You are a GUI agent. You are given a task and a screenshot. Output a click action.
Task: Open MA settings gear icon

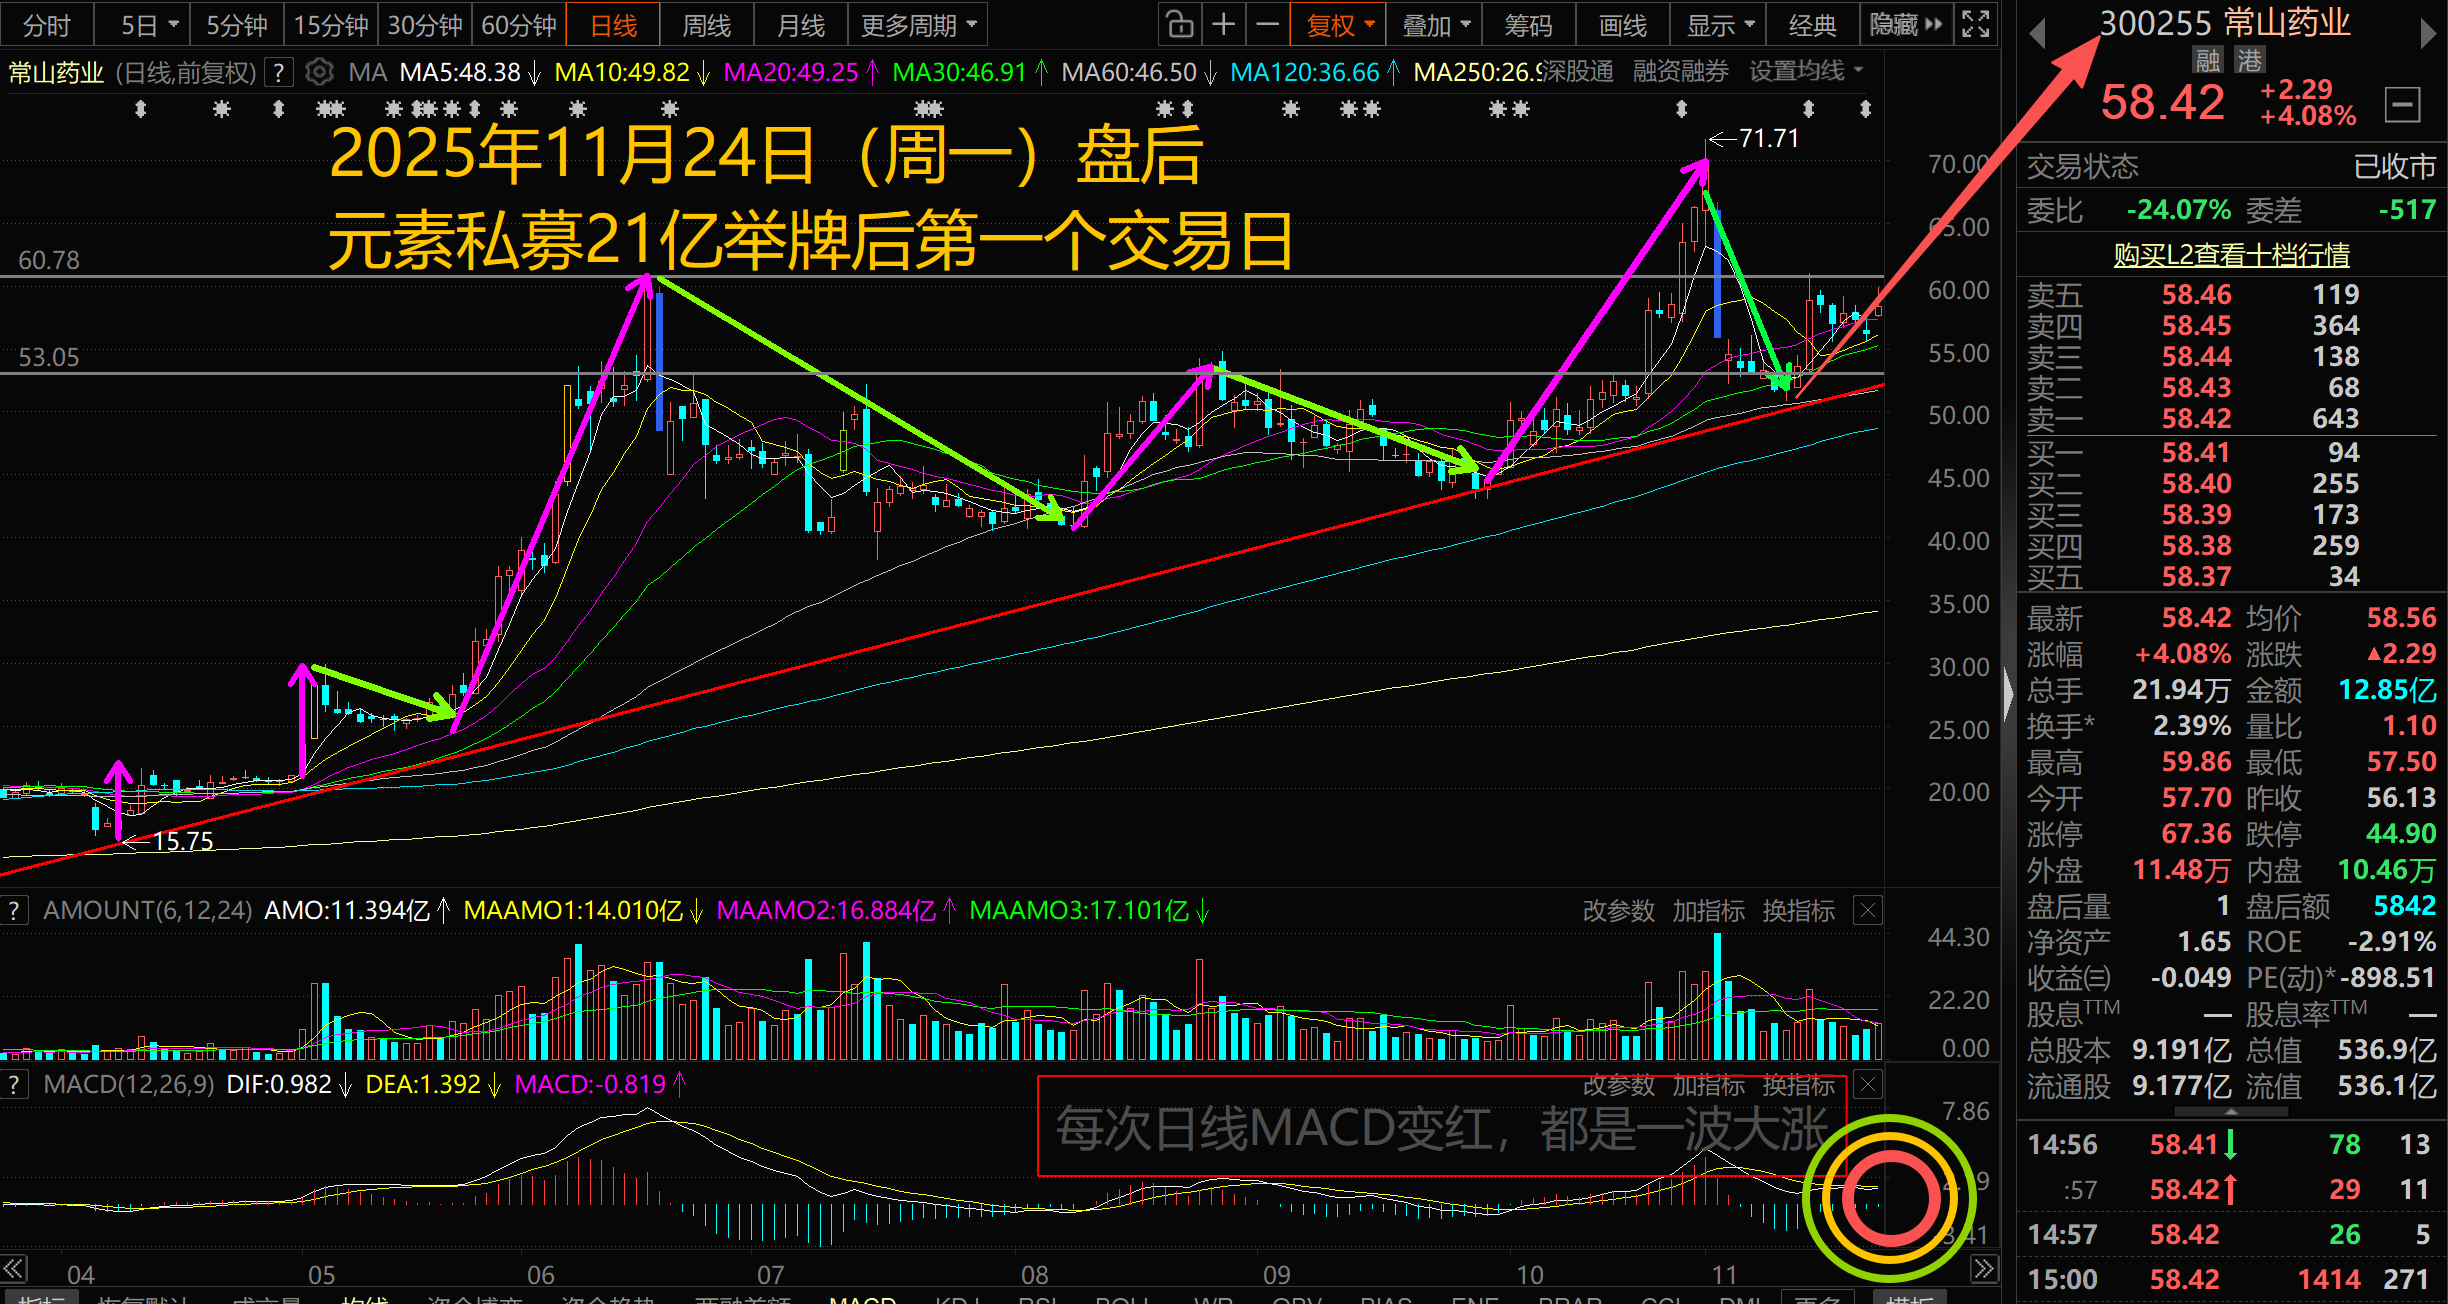click(x=319, y=72)
